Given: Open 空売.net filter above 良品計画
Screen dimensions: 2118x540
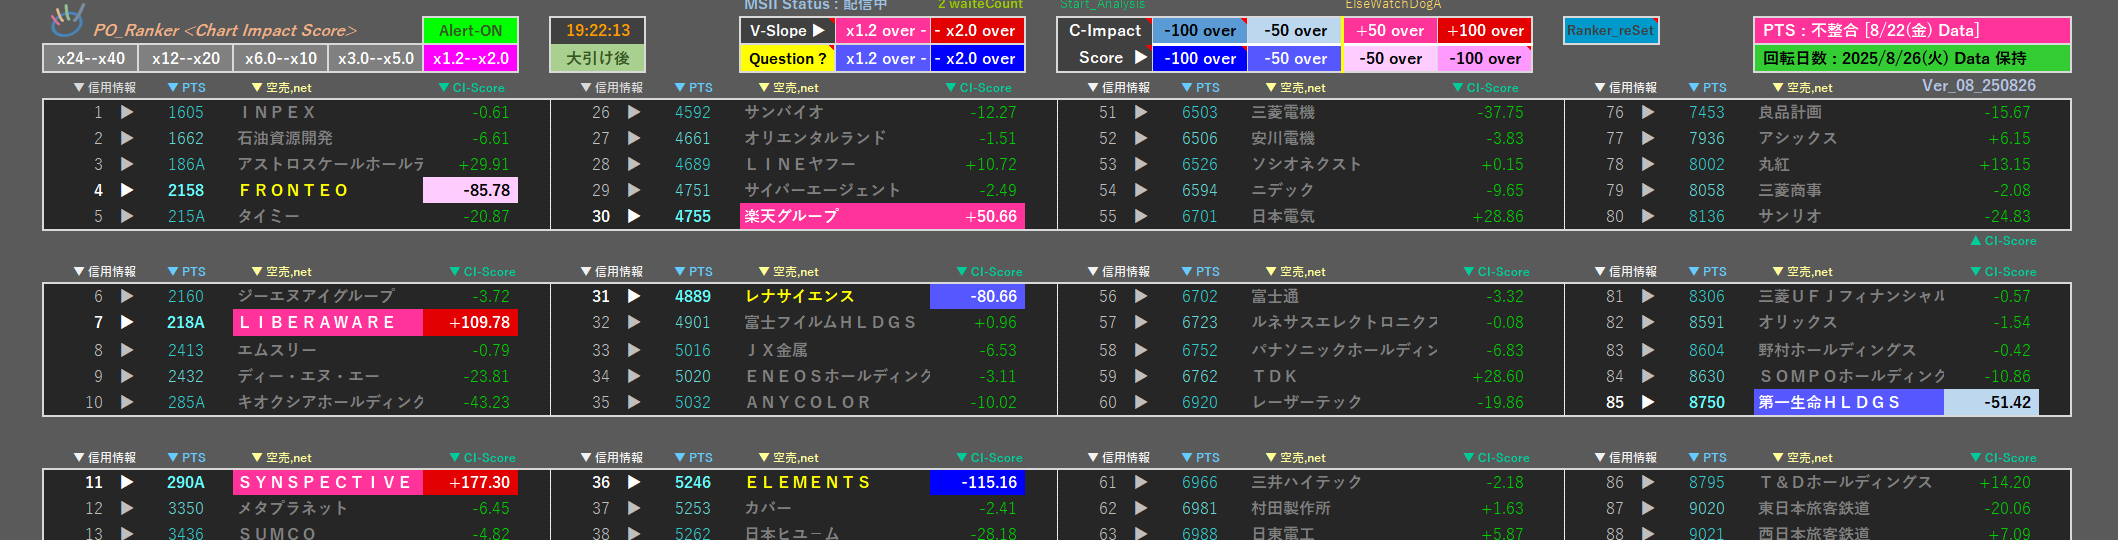Looking at the screenshot, I should (x=1802, y=88).
